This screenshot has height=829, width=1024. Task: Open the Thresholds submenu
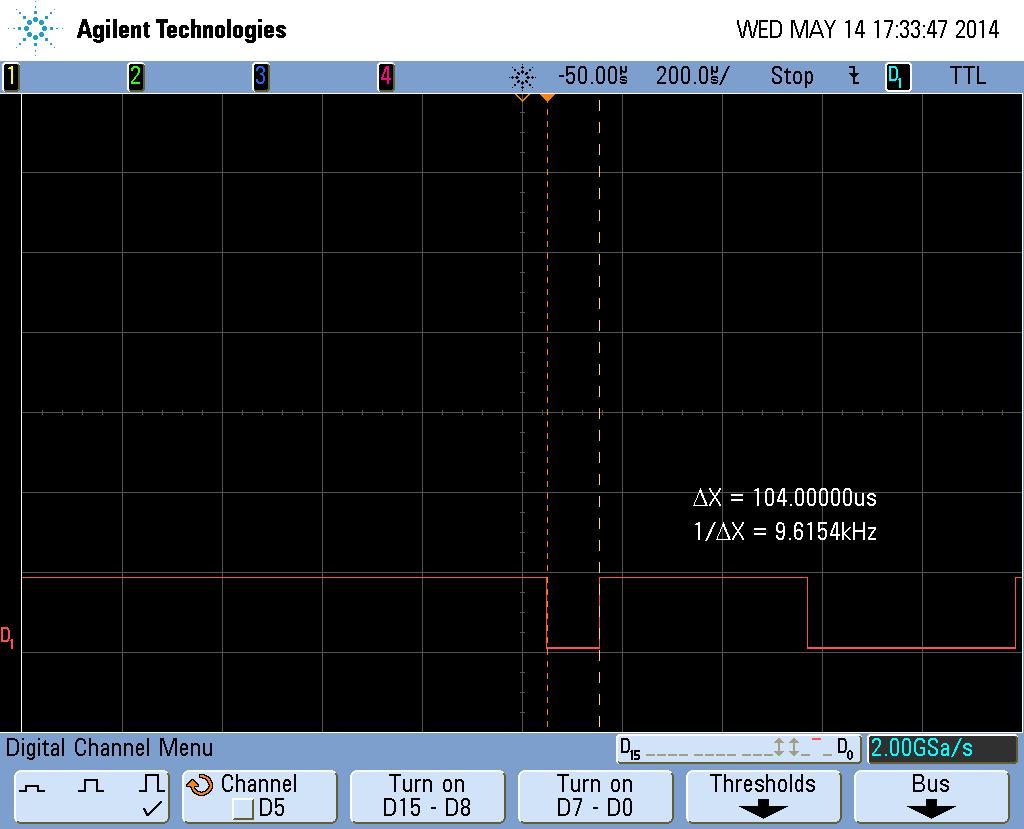[x=762, y=796]
